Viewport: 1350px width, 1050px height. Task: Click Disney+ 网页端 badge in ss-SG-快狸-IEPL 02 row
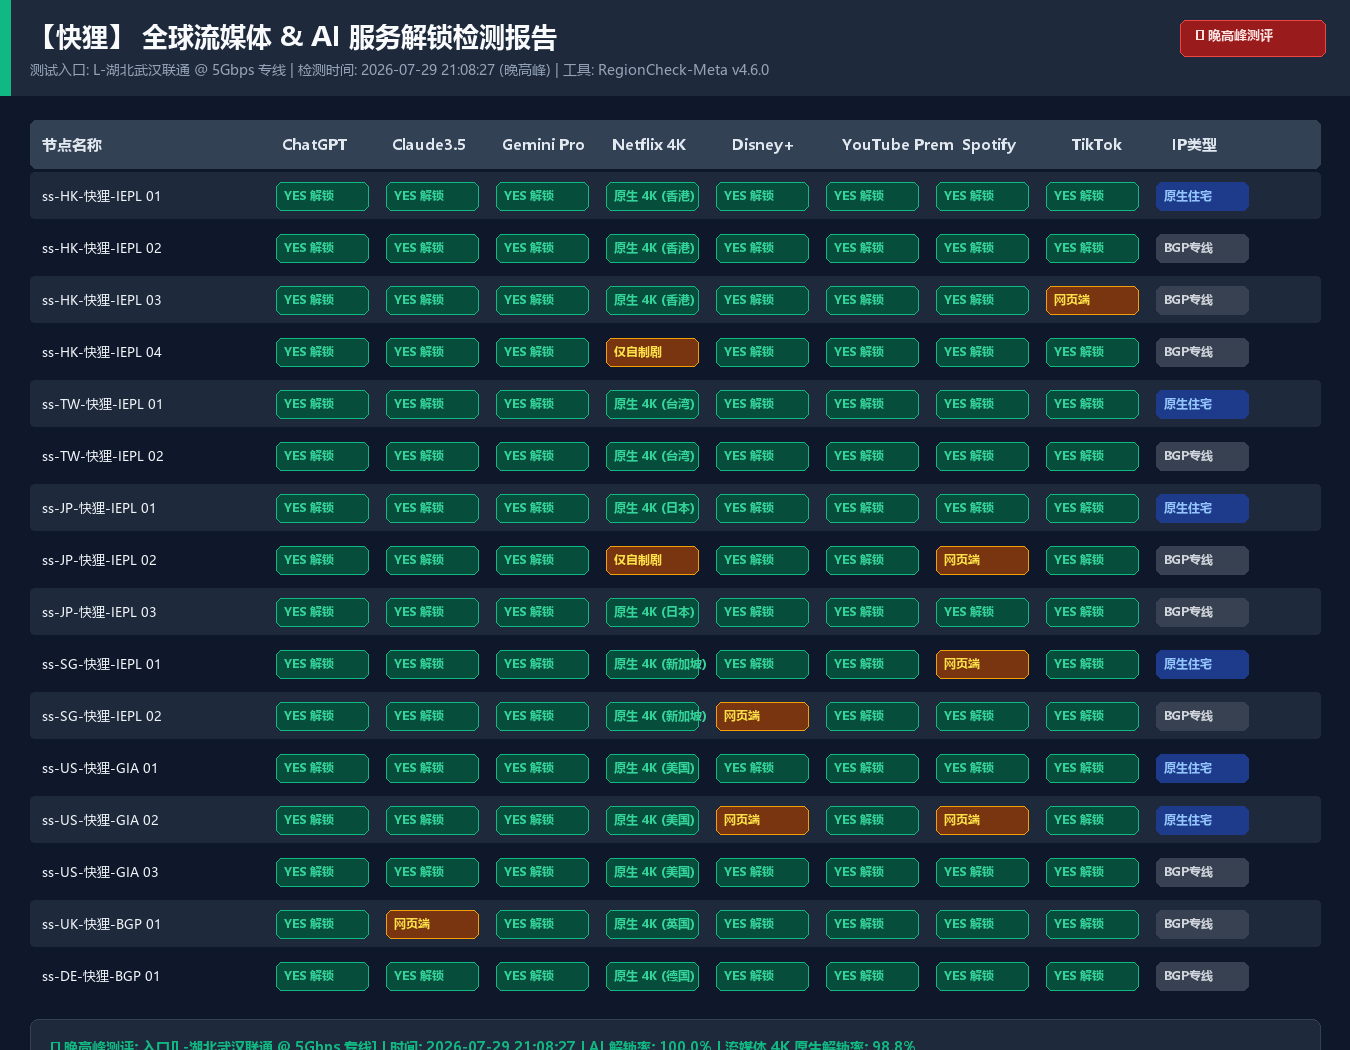pos(762,716)
